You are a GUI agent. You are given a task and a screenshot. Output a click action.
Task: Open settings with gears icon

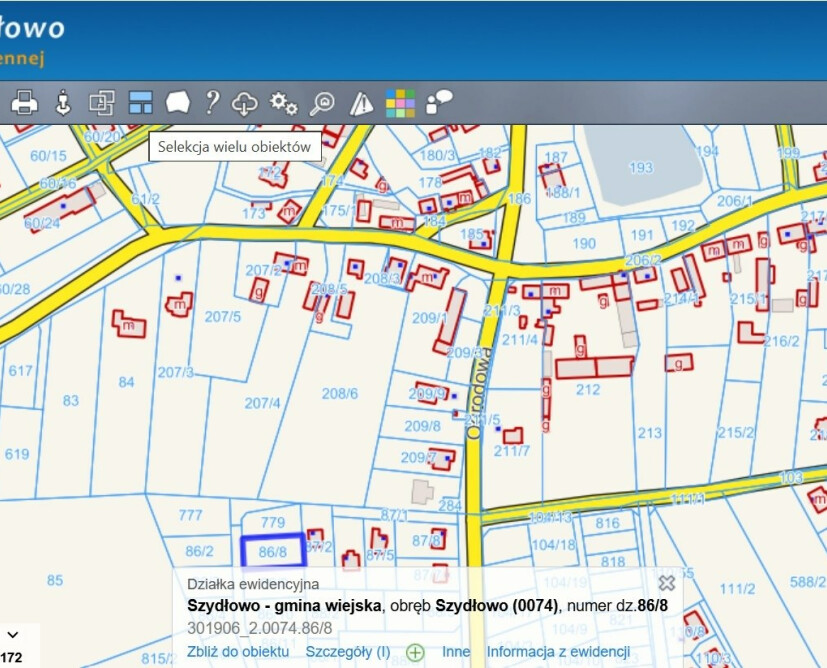[x=284, y=103]
